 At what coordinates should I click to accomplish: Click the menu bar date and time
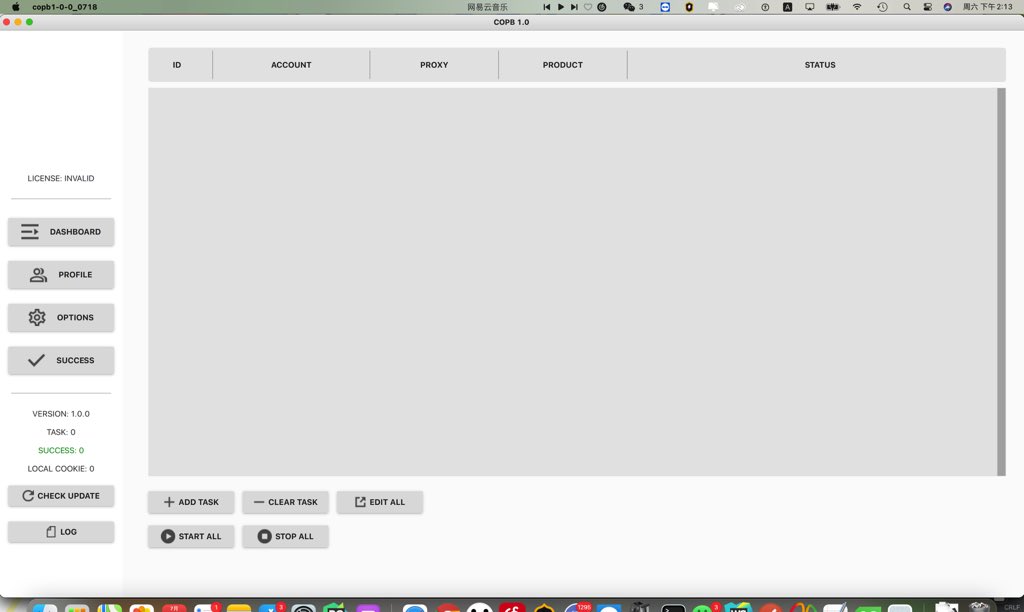coord(987,7)
